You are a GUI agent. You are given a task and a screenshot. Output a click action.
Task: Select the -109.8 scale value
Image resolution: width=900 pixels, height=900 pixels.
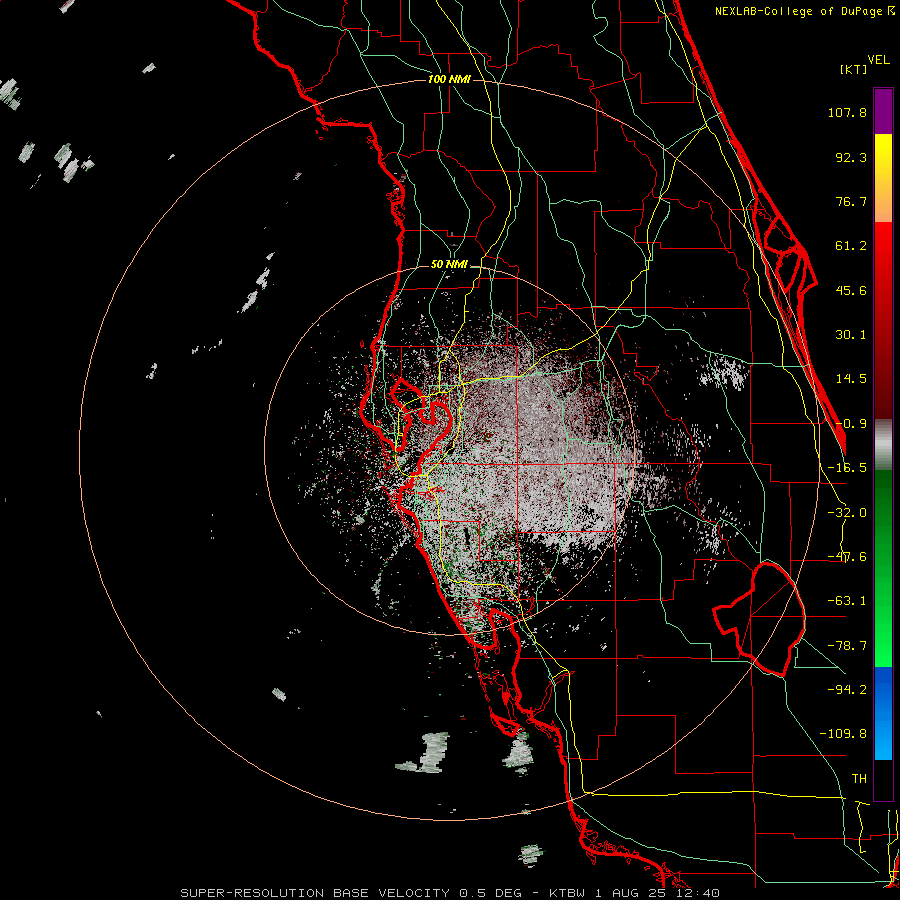coord(843,734)
